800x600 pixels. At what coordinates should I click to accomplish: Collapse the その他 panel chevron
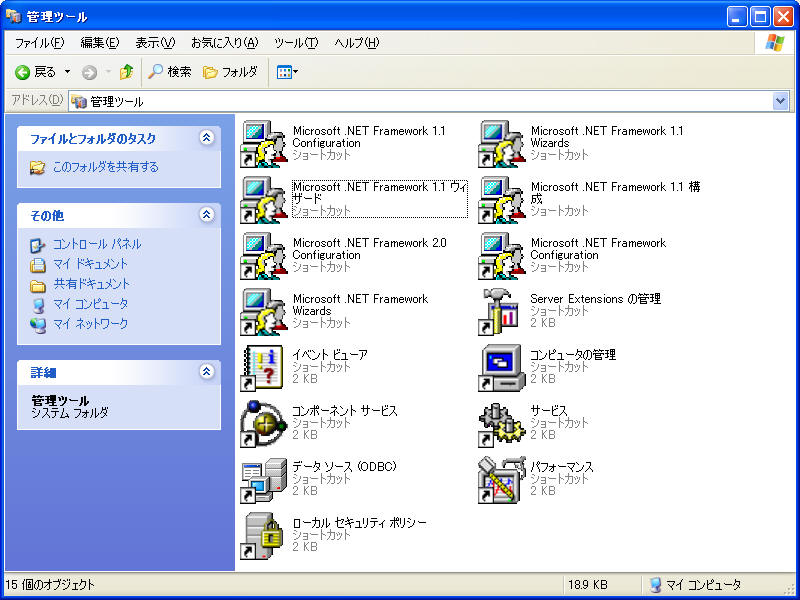[207, 215]
